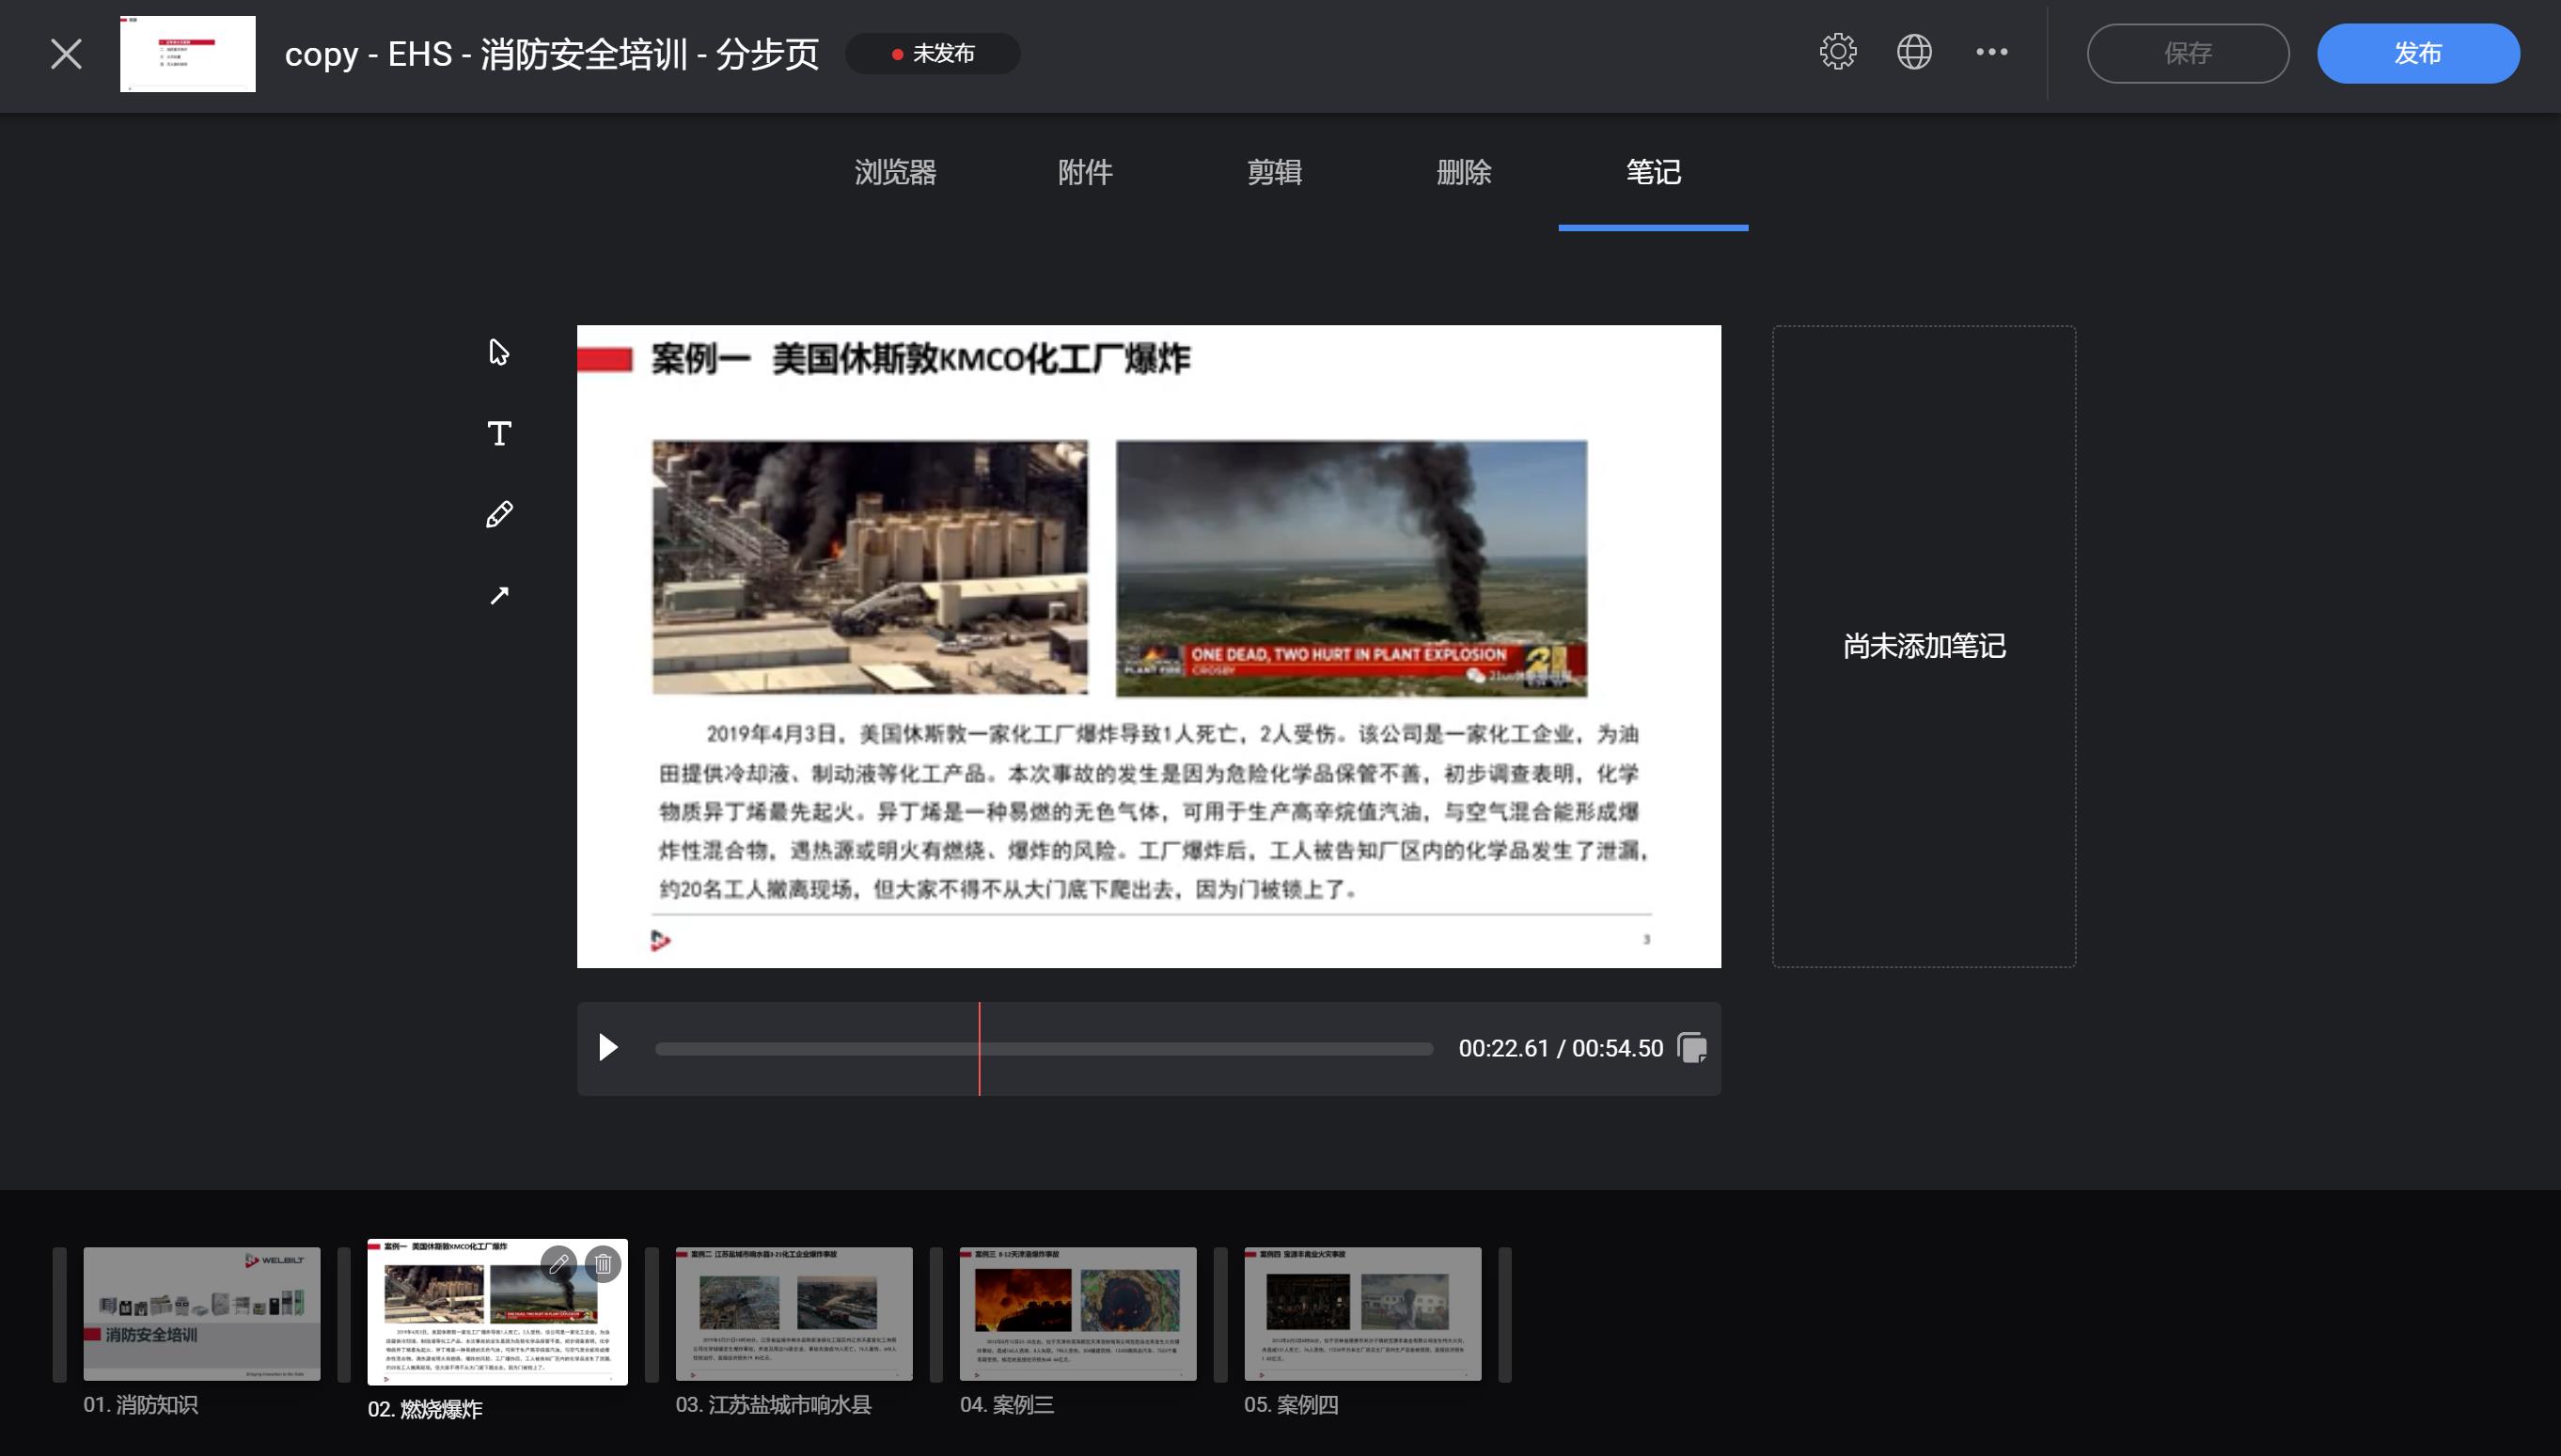Click the empty notes panel 尚未添加笔记

1924,646
